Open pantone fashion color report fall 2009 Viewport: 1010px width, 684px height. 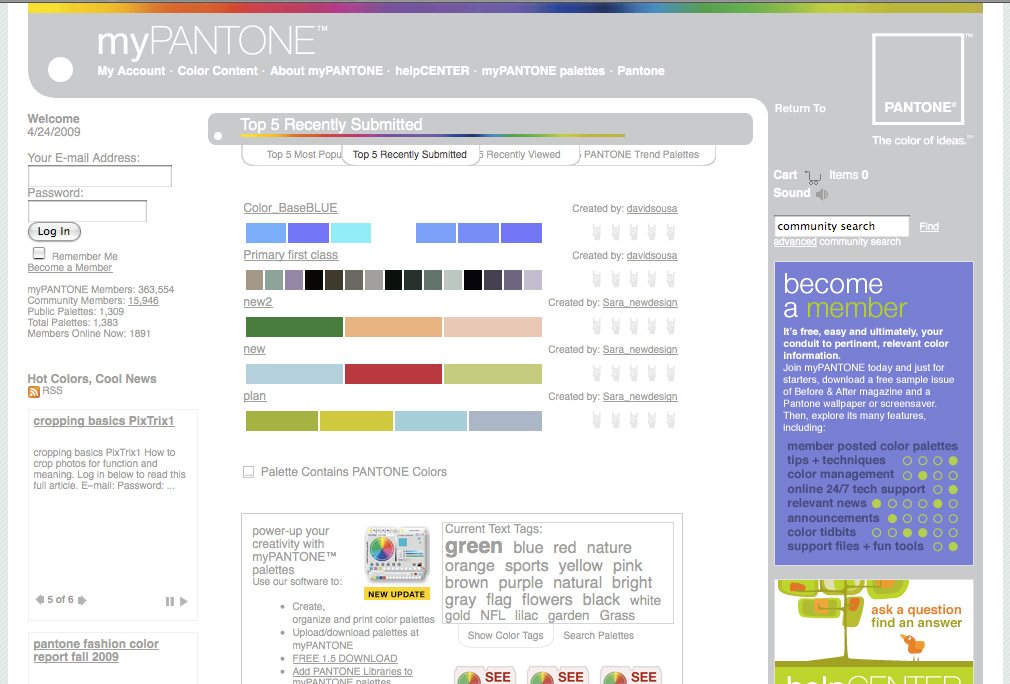96,651
